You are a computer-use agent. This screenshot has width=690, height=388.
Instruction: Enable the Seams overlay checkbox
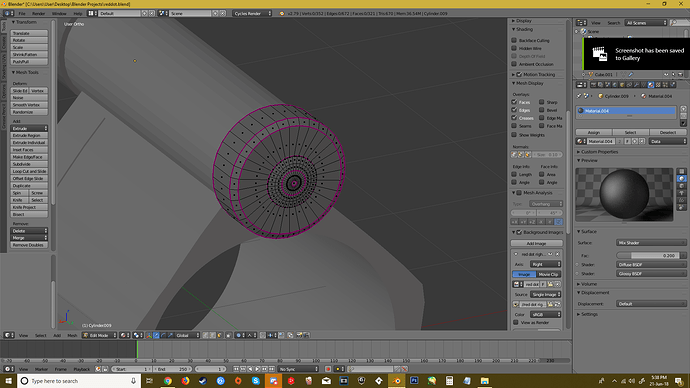[x=514, y=126]
